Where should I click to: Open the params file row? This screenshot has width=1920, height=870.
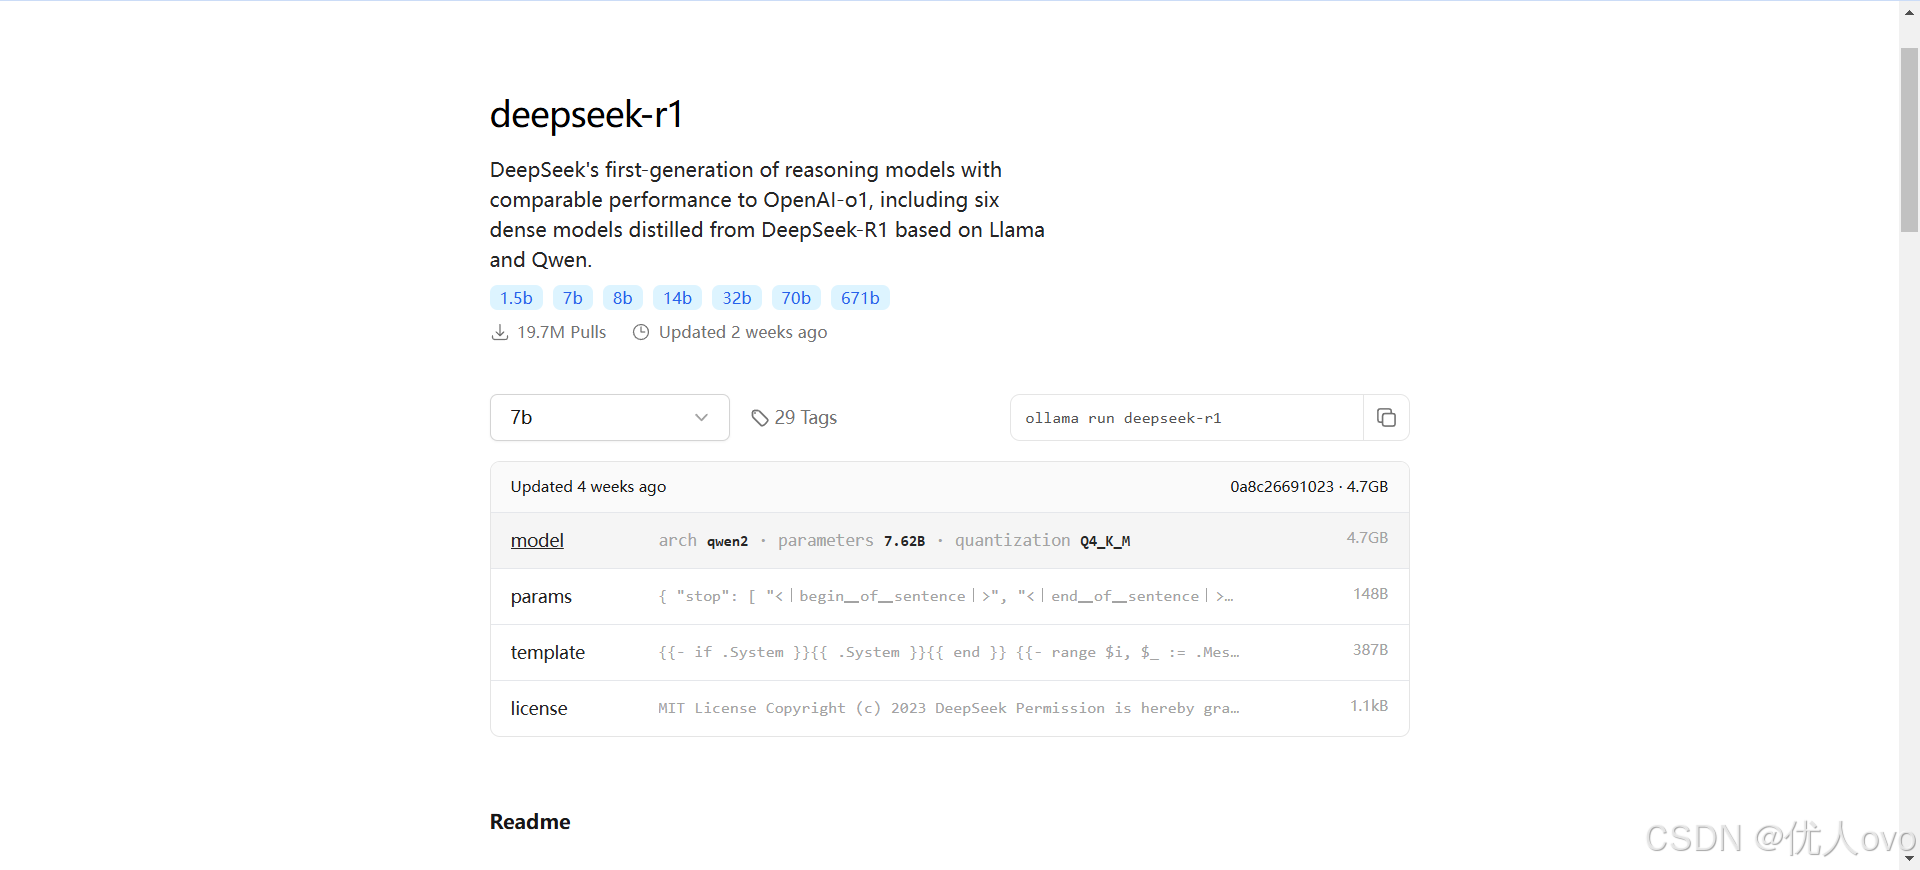click(x=949, y=597)
